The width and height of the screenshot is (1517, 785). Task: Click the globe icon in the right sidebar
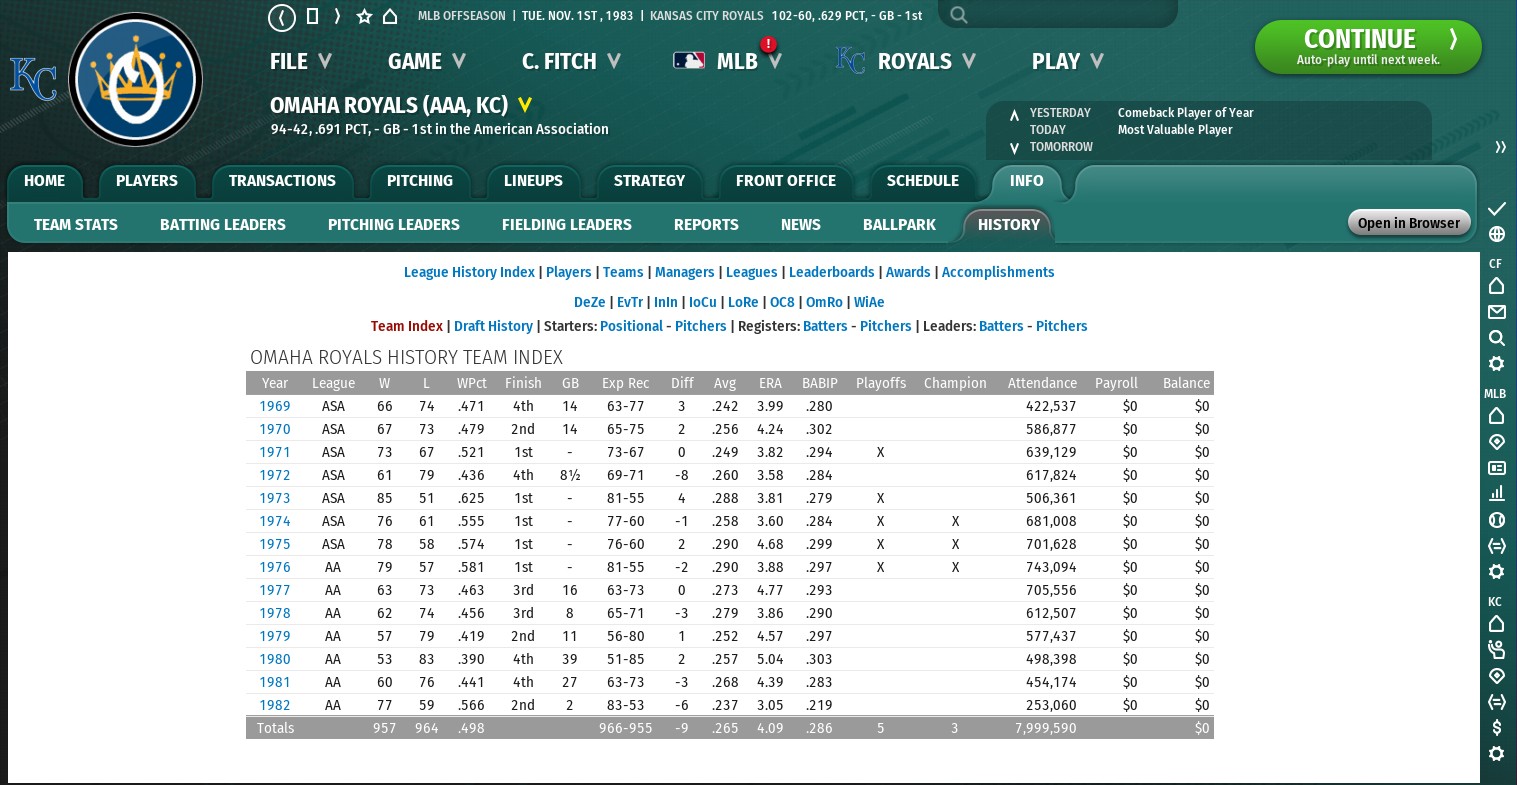(1496, 234)
